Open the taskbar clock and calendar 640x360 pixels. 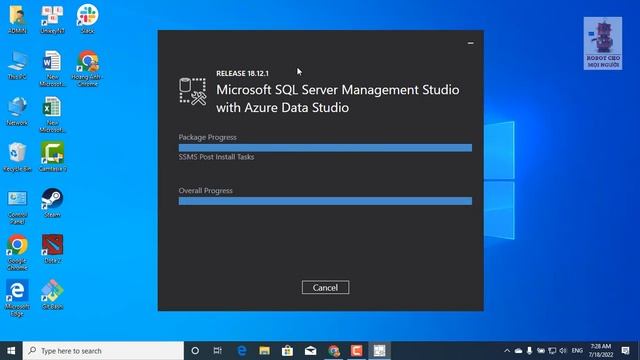601,351
